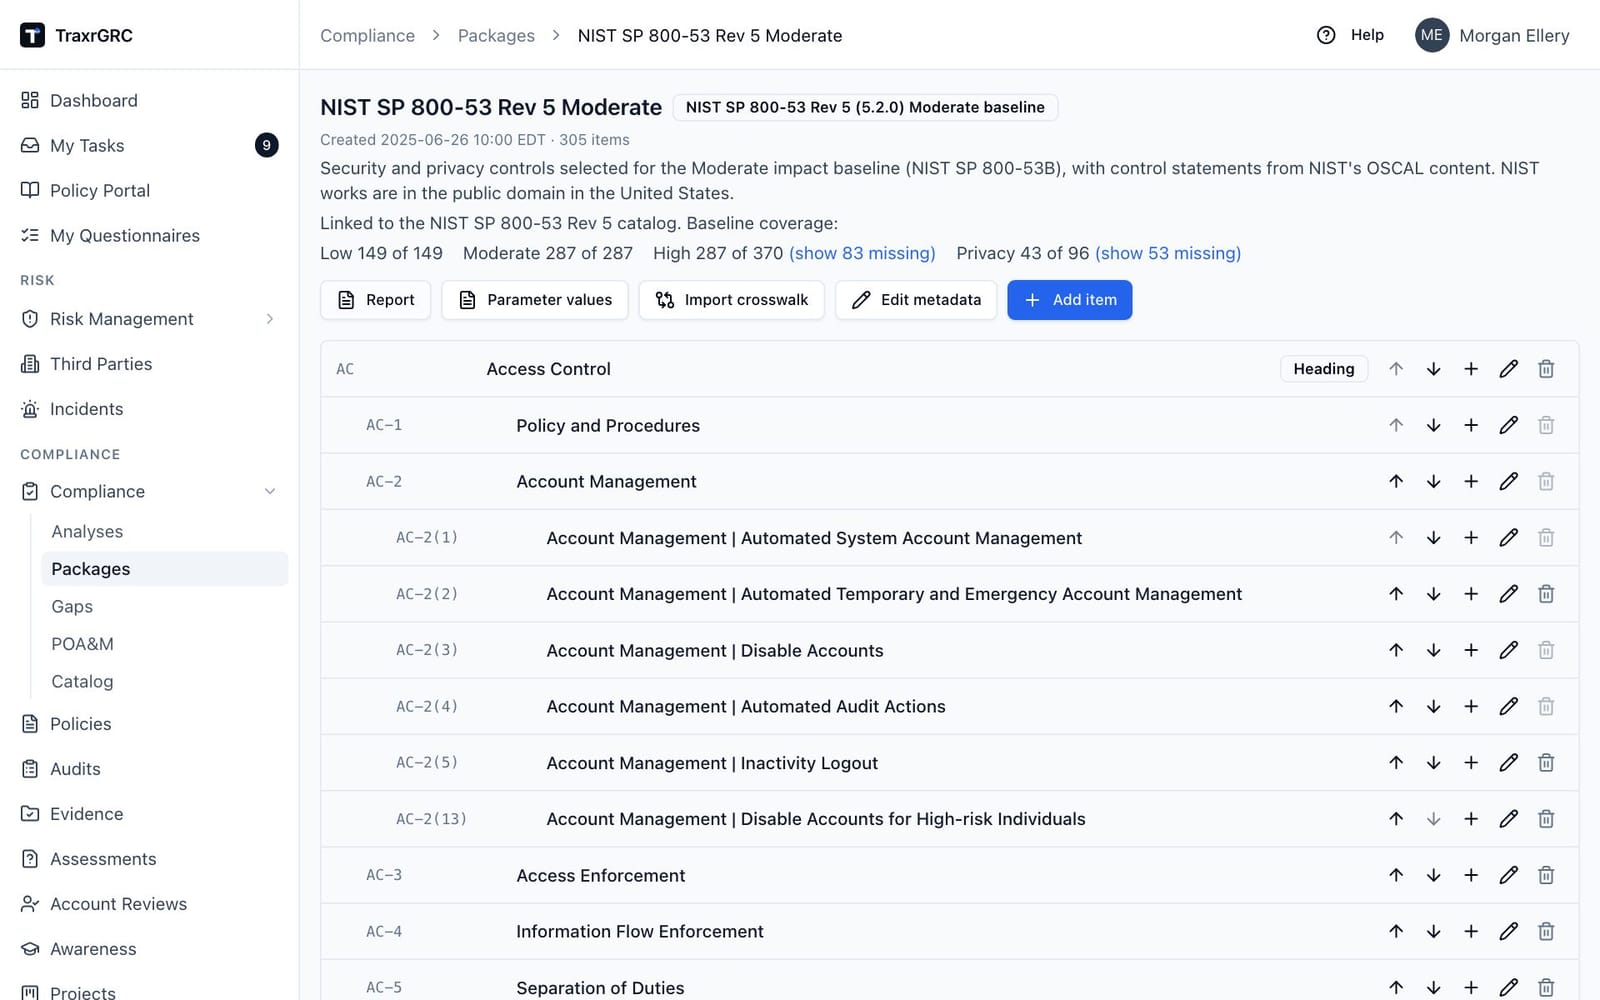Edit AC-2(3) Disable Accounts item
This screenshot has height=1000, width=1600.
click(1508, 650)
